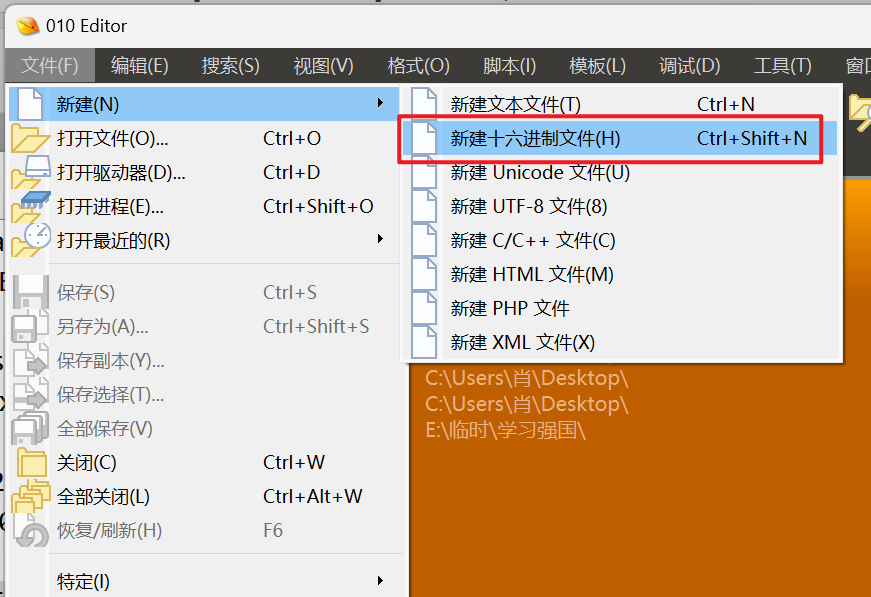Open the 视图(V) menu
Image resolution: width=871 pixels, height=597 pixels.
click(323, 66)
